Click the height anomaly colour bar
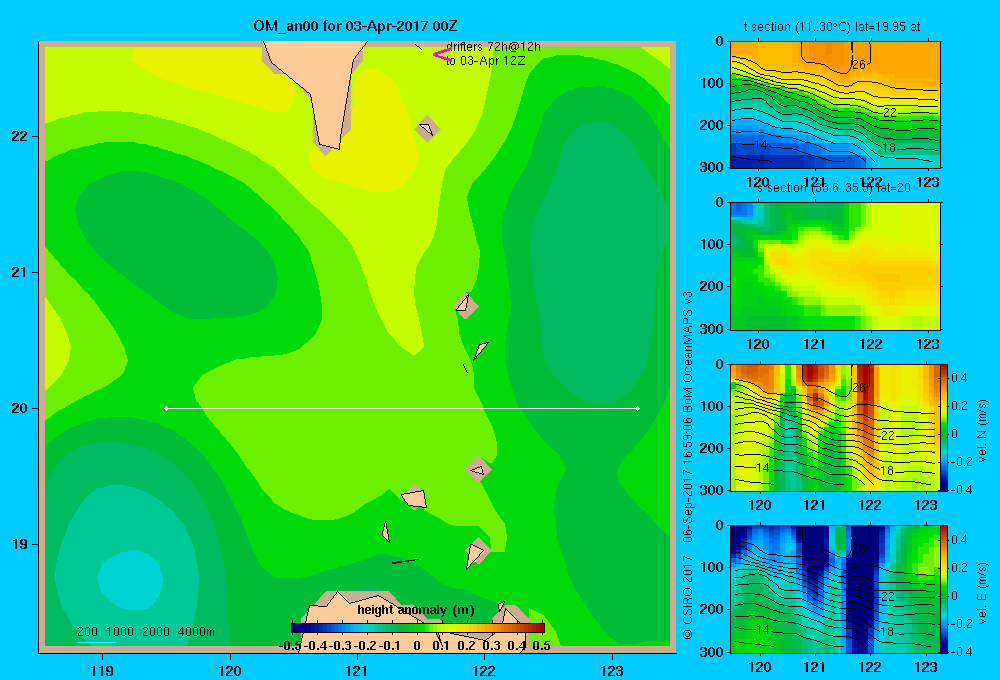Screen dimensions: 1000x680 418,628
